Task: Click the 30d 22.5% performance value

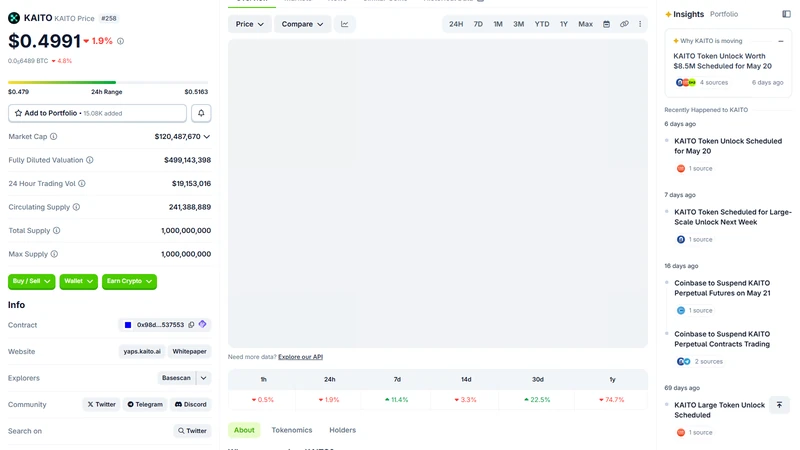Action: click(x=537, y=399)
